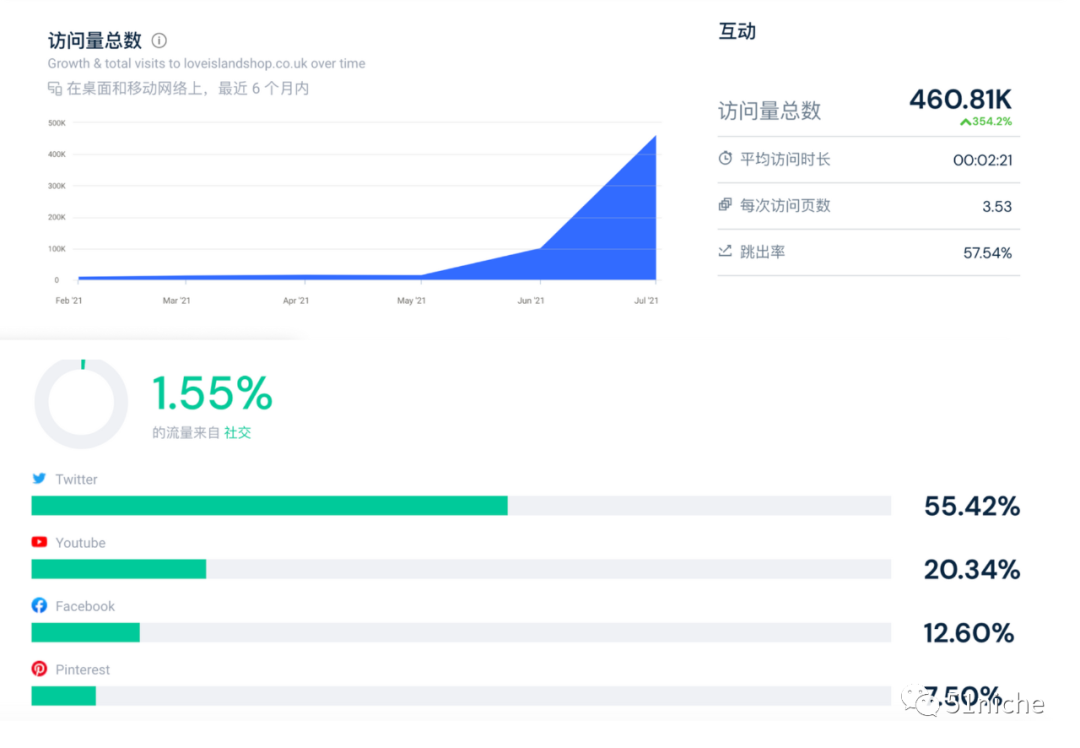
Task: Select the Facebook icon
Action: (x=39, y=606)
